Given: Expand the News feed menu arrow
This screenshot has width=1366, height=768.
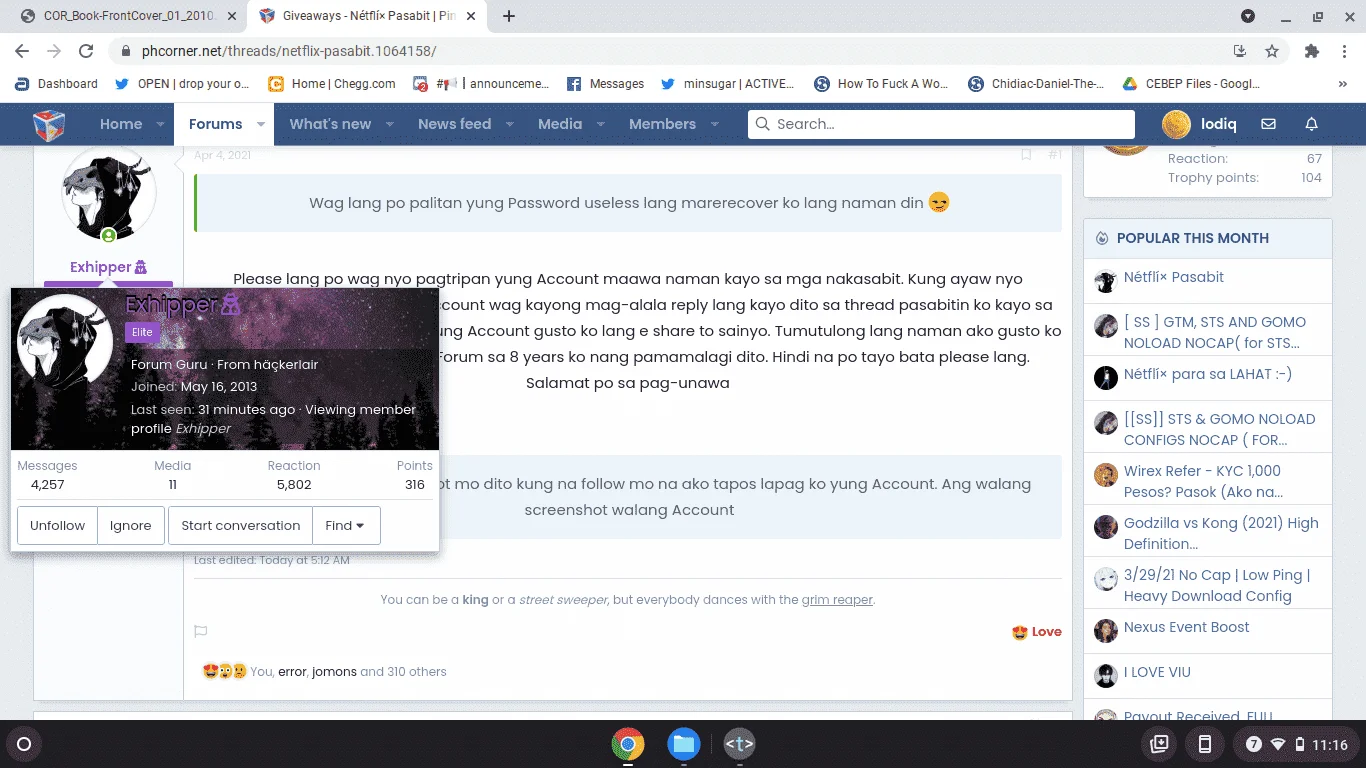Looking at the screenshot, I should (x=509, y=125).
